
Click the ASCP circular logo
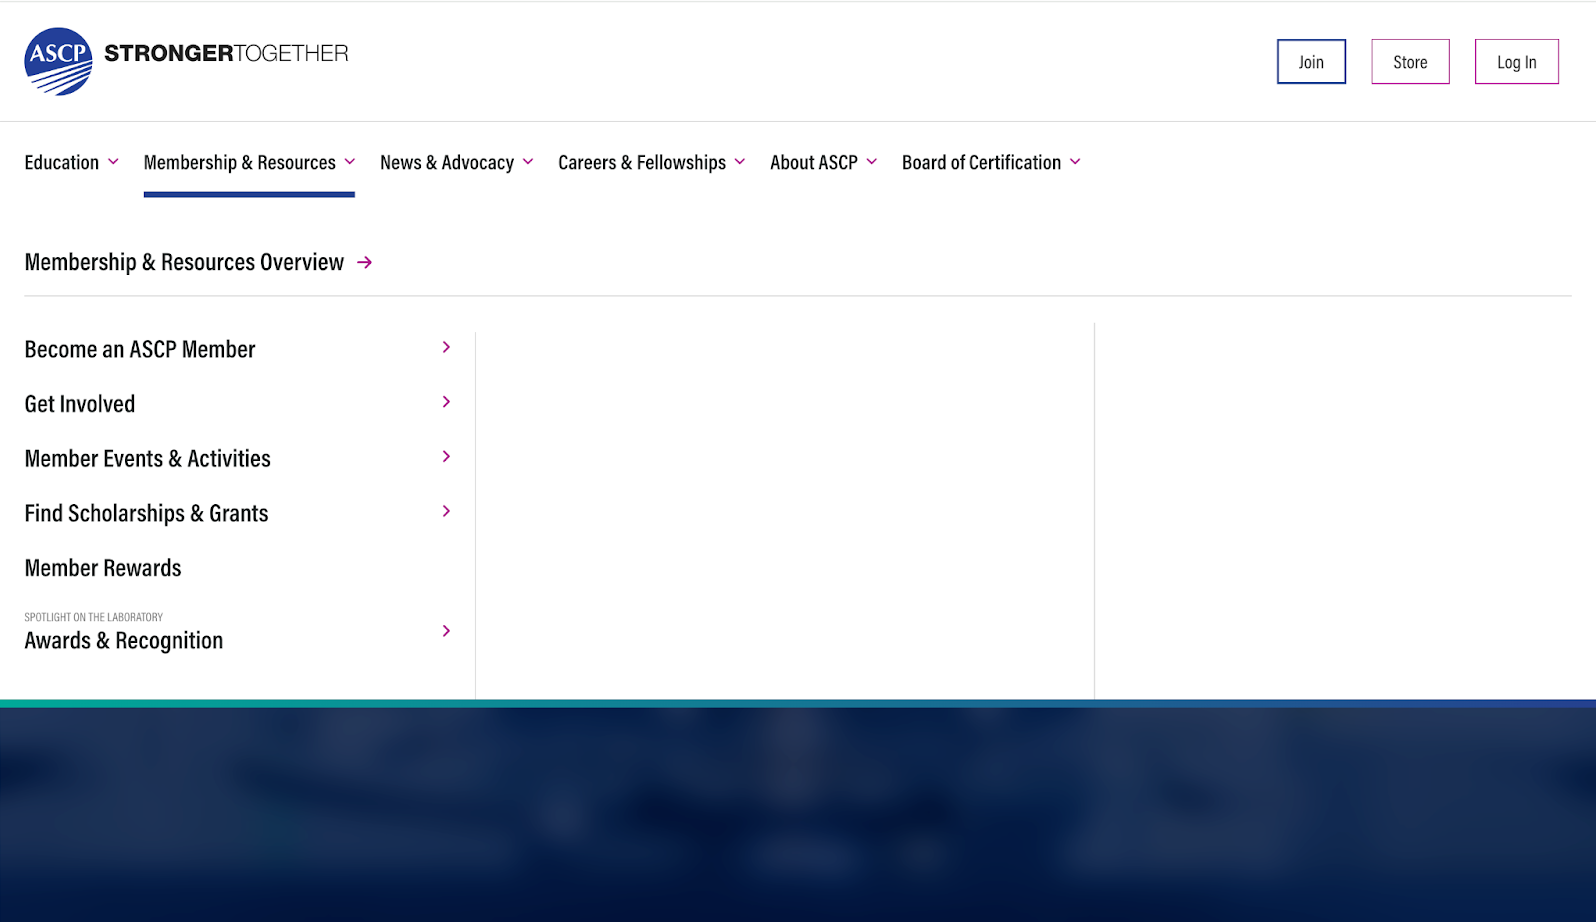pos(58,61)
